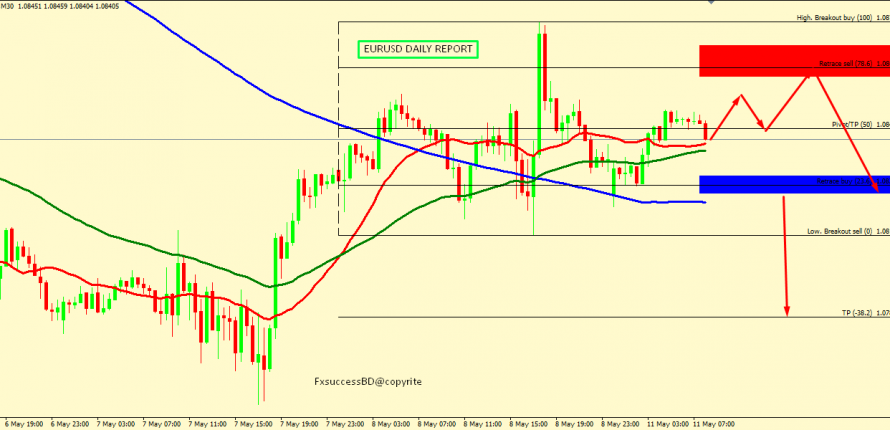This screenshot has height=430, width=890.
Task: Click the FxsuccessBD@copyrite watermark text
Action: click(x=367, y=382)
